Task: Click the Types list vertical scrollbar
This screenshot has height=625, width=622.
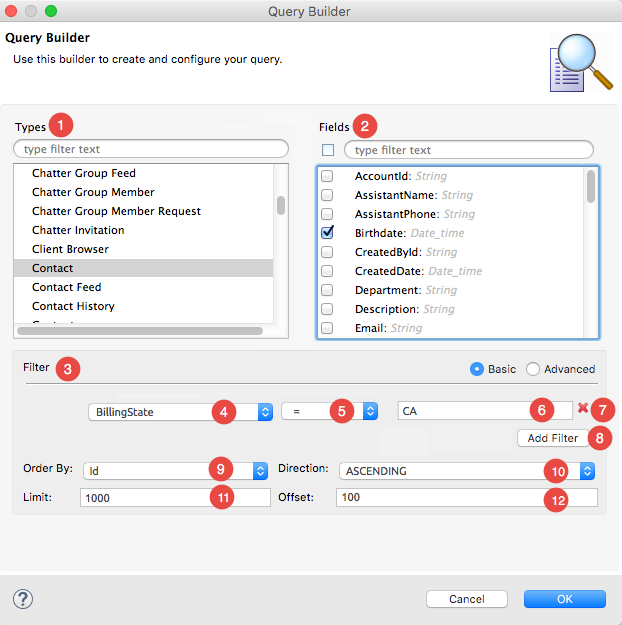Action: point(281,206)
